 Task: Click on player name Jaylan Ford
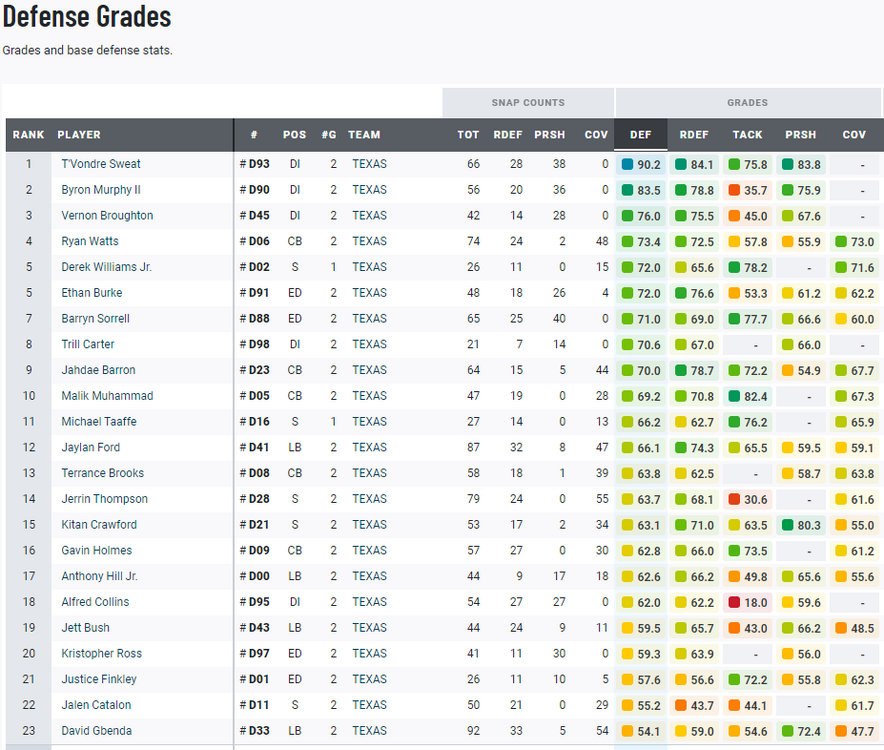(x=90, y=447)
